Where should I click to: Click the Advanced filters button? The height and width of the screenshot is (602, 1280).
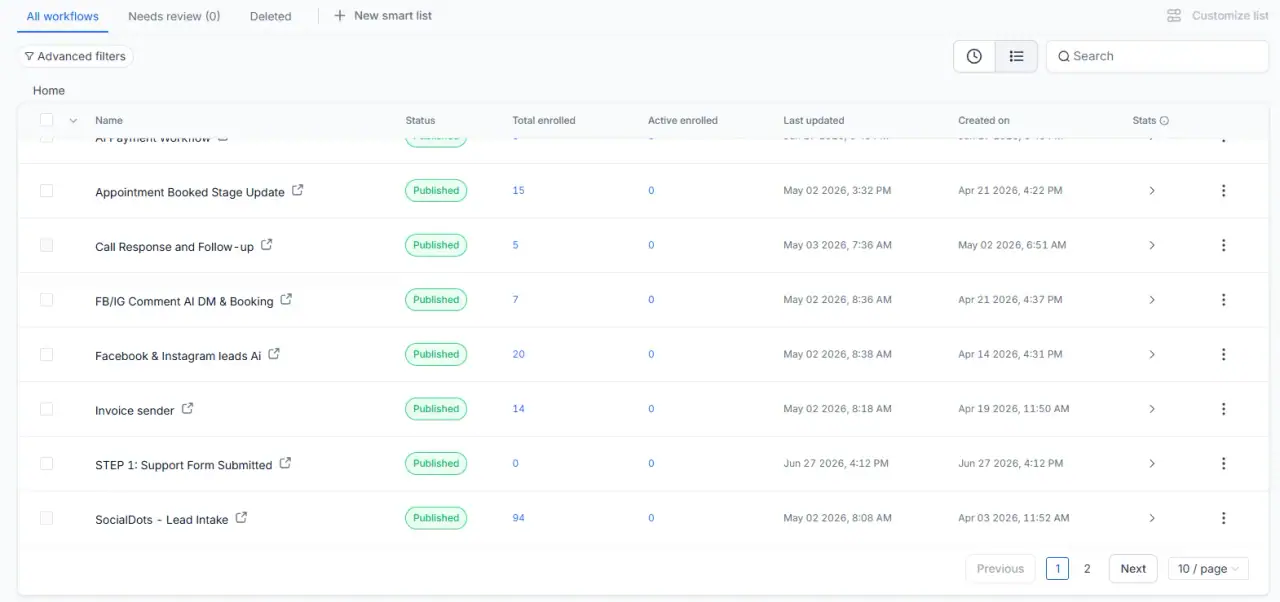pyautogui.click(x=75, y=57)
